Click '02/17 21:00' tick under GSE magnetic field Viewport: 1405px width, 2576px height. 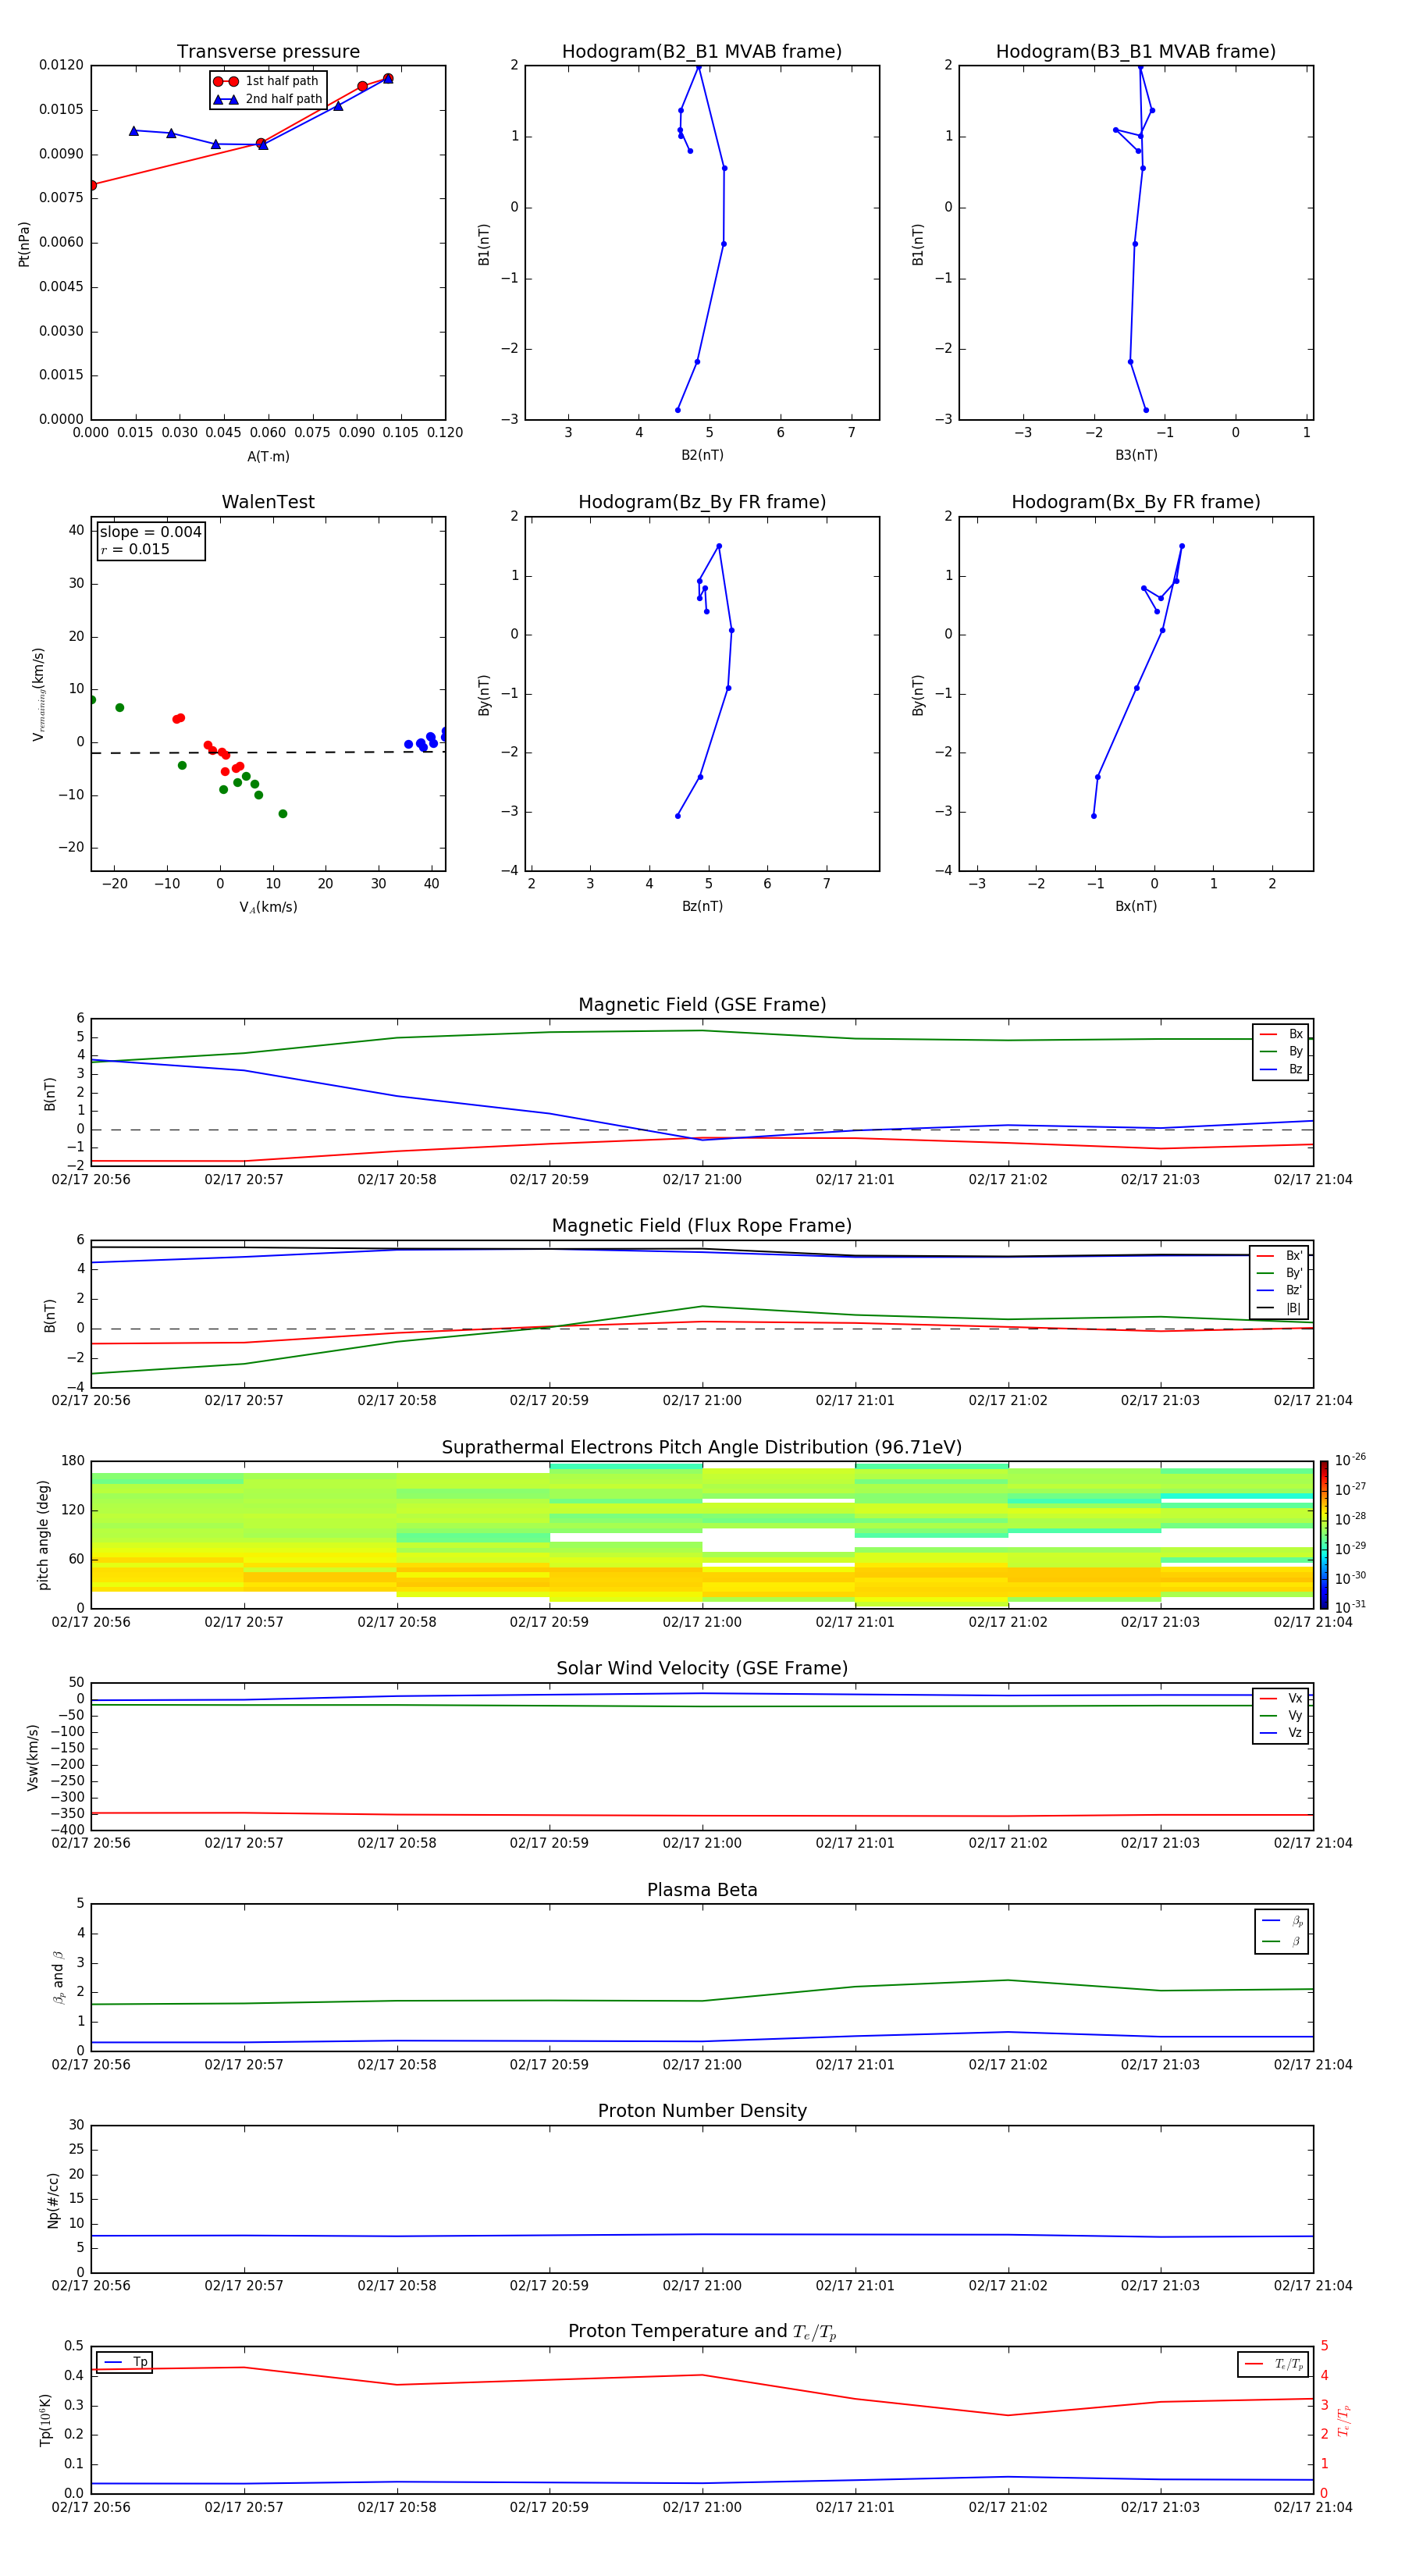tap(702, 1180)
